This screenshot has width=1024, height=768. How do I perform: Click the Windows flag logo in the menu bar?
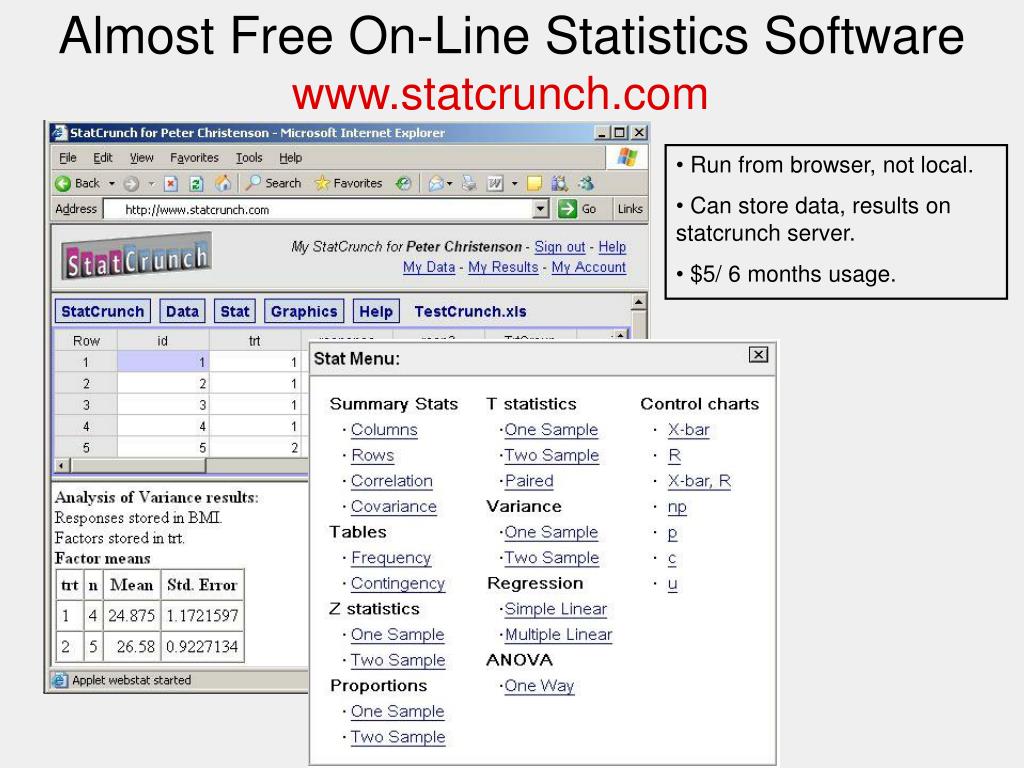coord(626,157)
